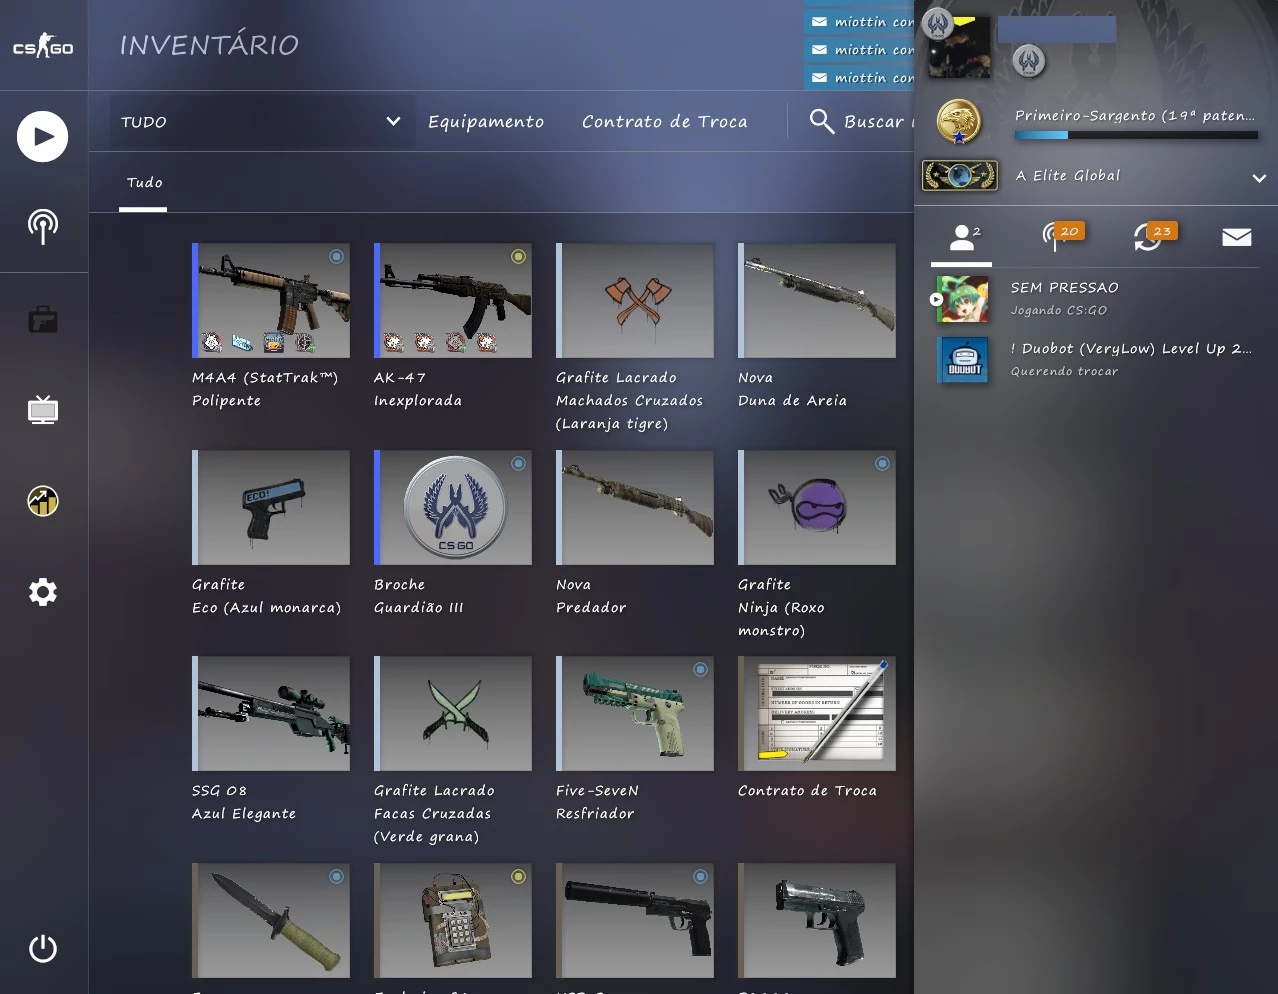Open the Contrato de Troca menu item

pyautogui.click(x=665, y=122)
